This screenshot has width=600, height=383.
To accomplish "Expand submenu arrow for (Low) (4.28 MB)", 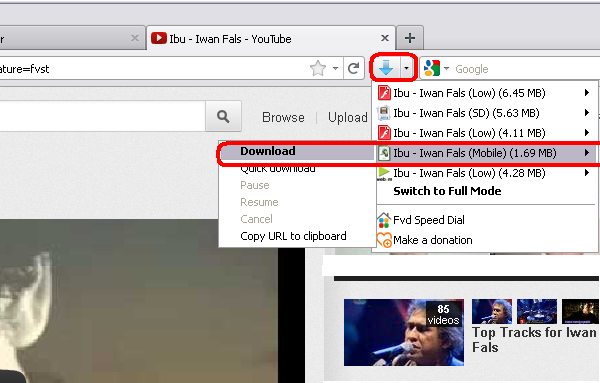I will click(587, 173).
